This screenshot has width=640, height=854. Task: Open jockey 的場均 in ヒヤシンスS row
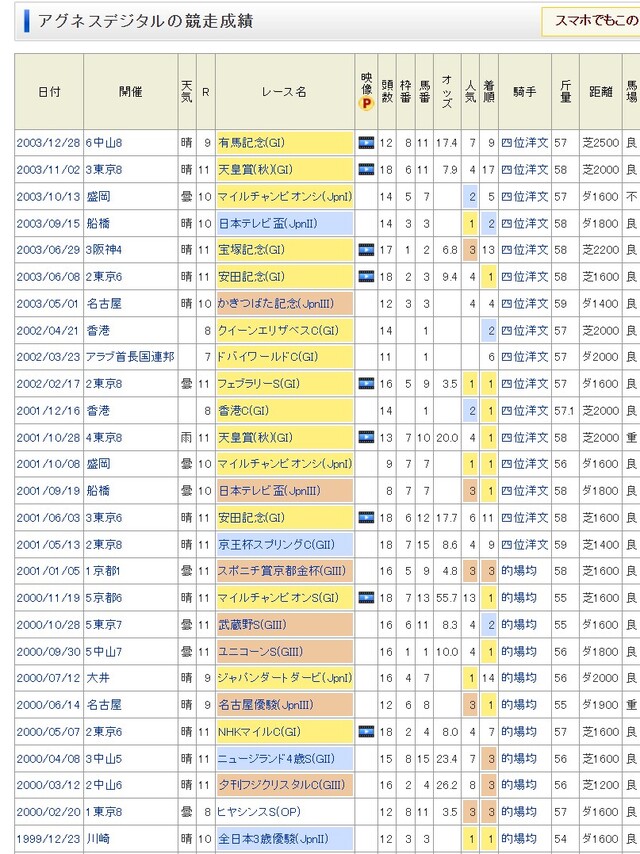(518, 811)
